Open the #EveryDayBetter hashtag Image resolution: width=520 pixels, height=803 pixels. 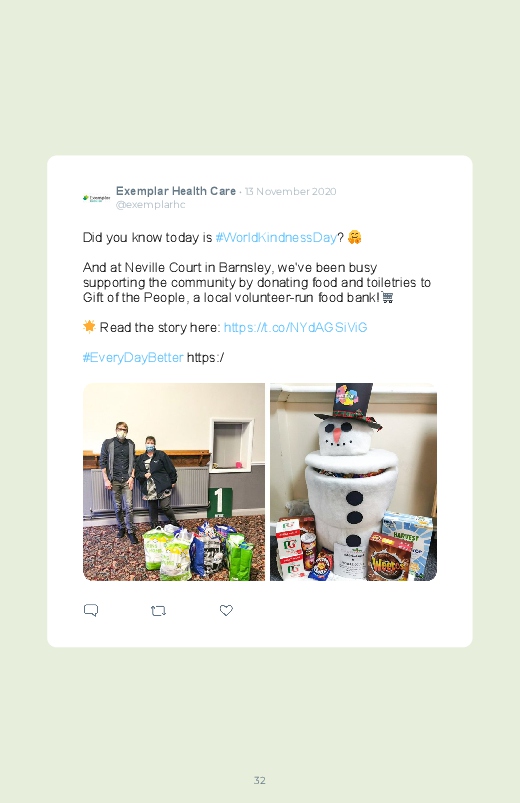[x=133, y=357]
